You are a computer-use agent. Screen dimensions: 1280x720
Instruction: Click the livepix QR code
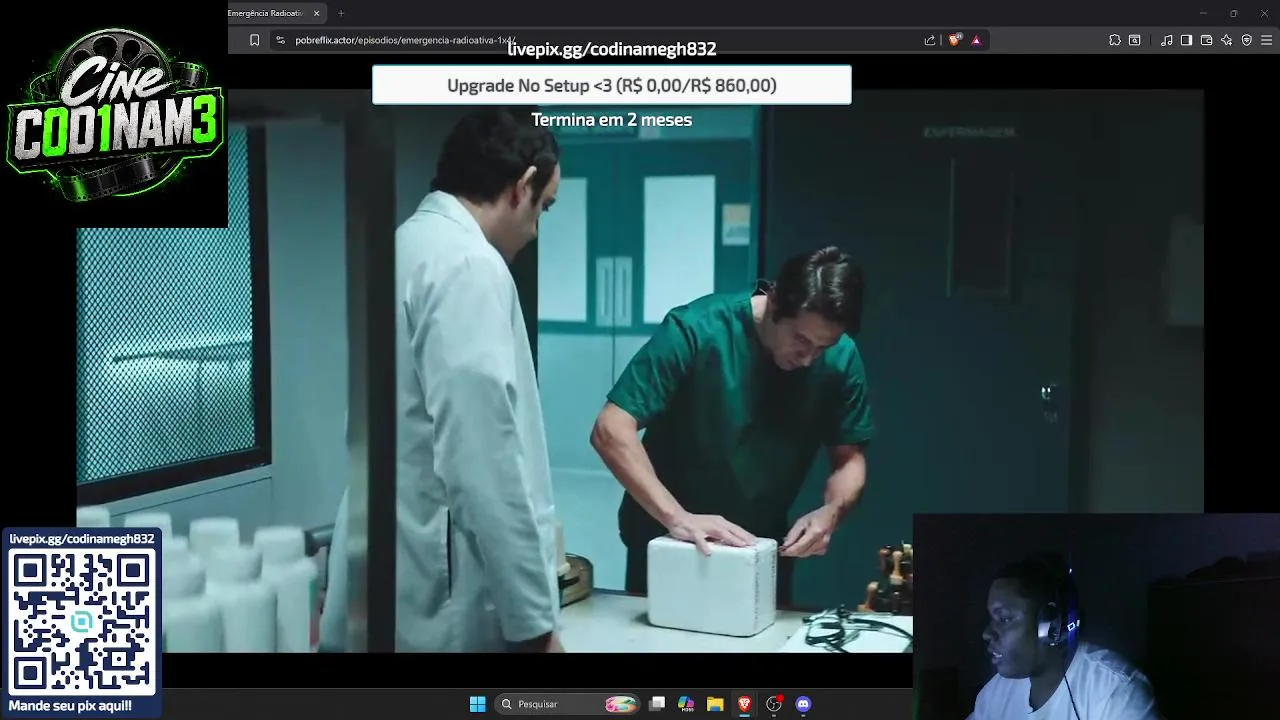pyautogui.click(x=82, y=621)
